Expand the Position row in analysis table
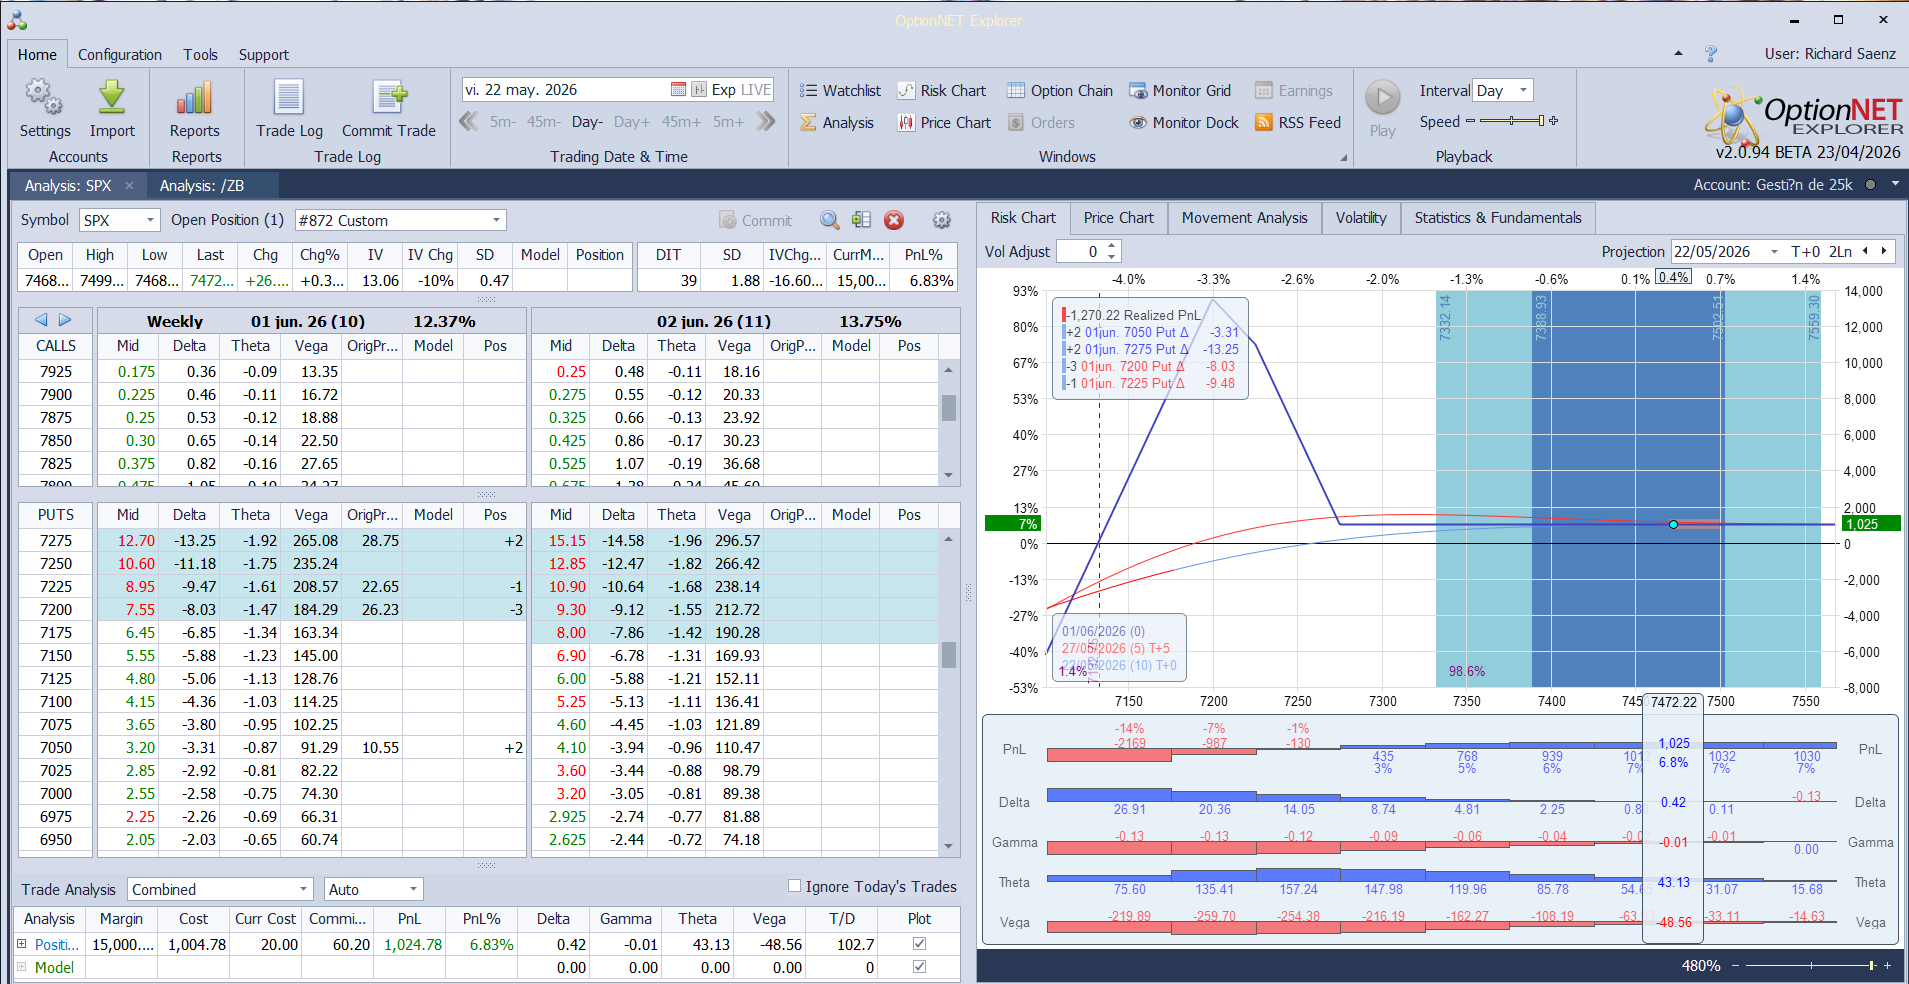The height and width of the screenshot is (984, 1909). click(x=22, y=944)
